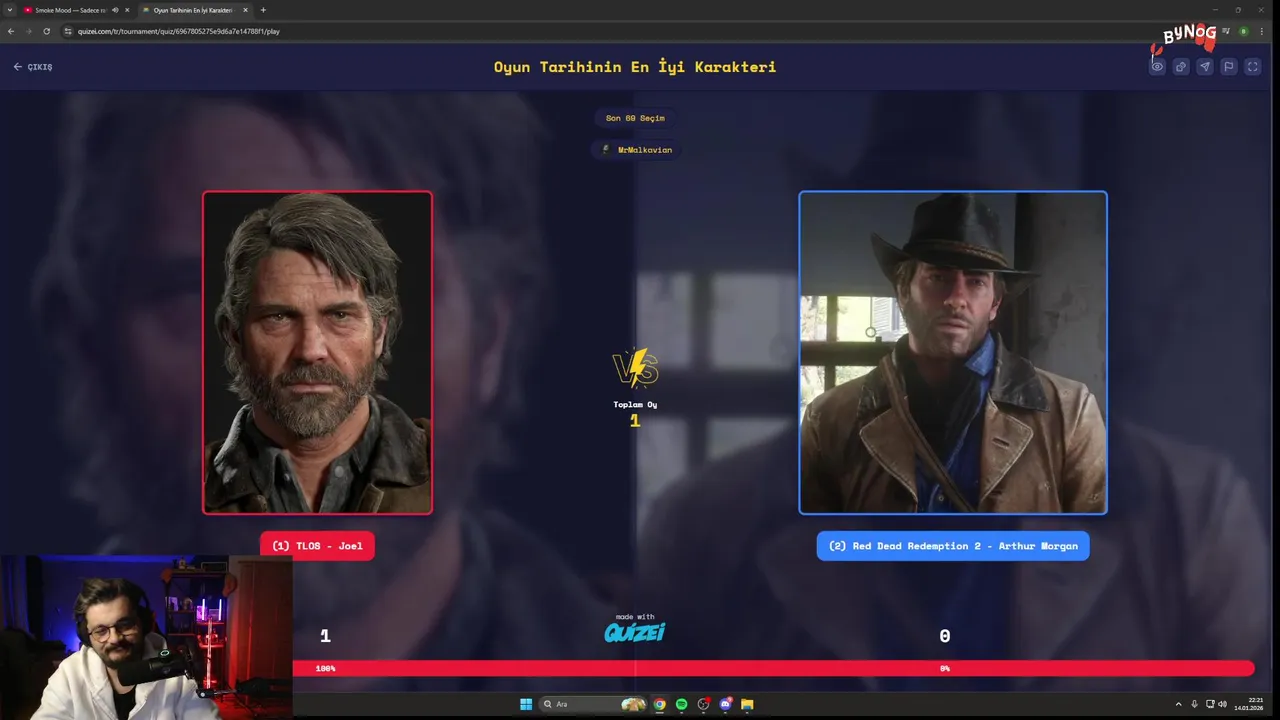Click the quiz title Oyun Tarihinin En İyi Karakteri
Viewport: 1280px width, 720px height.
635,67
